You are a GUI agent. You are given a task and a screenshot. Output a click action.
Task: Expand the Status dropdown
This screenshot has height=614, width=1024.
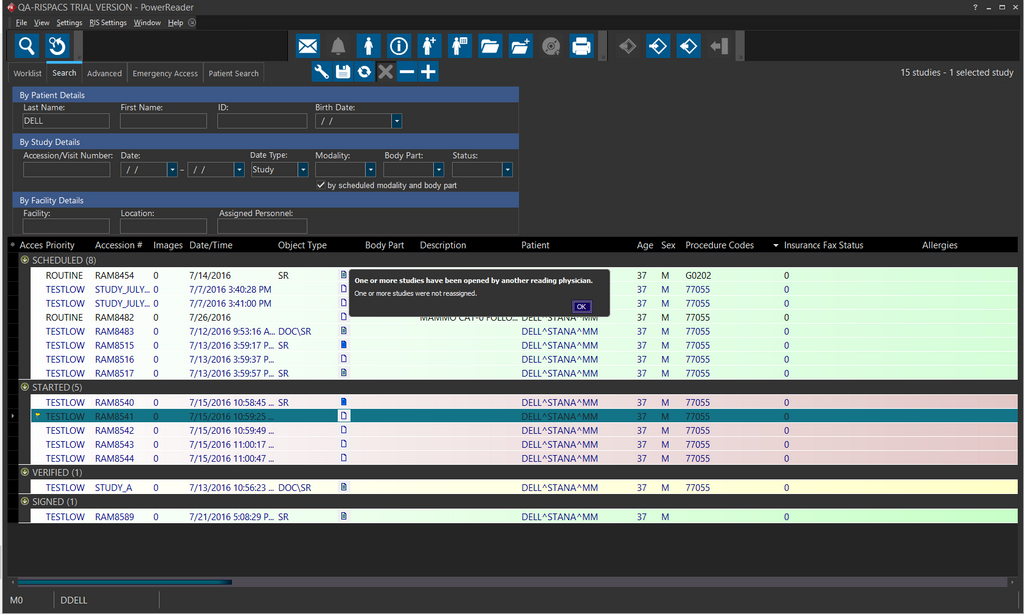pos(508,170)
